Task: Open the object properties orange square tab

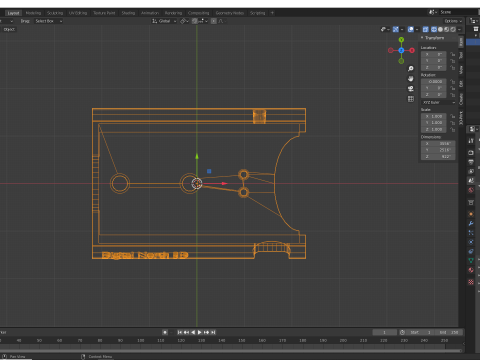Action: [471, 214]
